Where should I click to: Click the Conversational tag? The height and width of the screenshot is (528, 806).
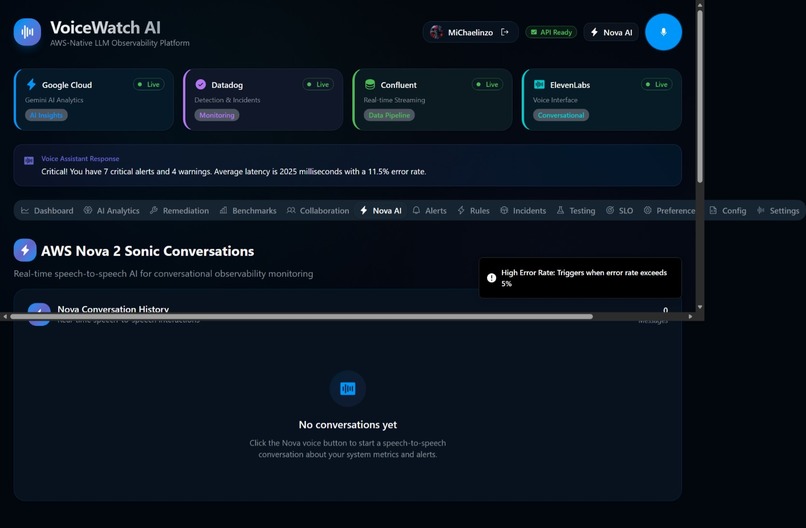point(561,115)
